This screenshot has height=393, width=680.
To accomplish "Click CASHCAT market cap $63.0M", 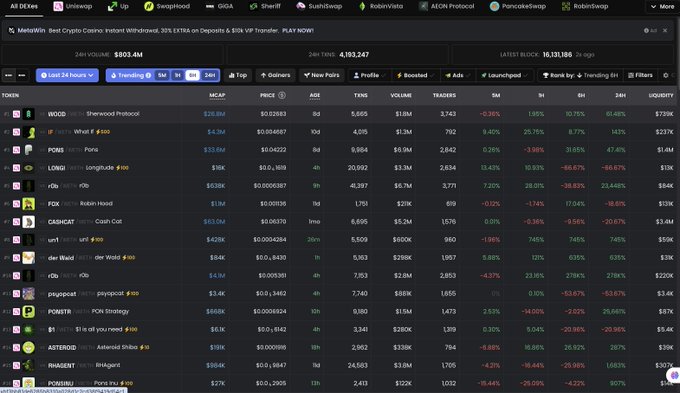I will click(x=214, y=222).
